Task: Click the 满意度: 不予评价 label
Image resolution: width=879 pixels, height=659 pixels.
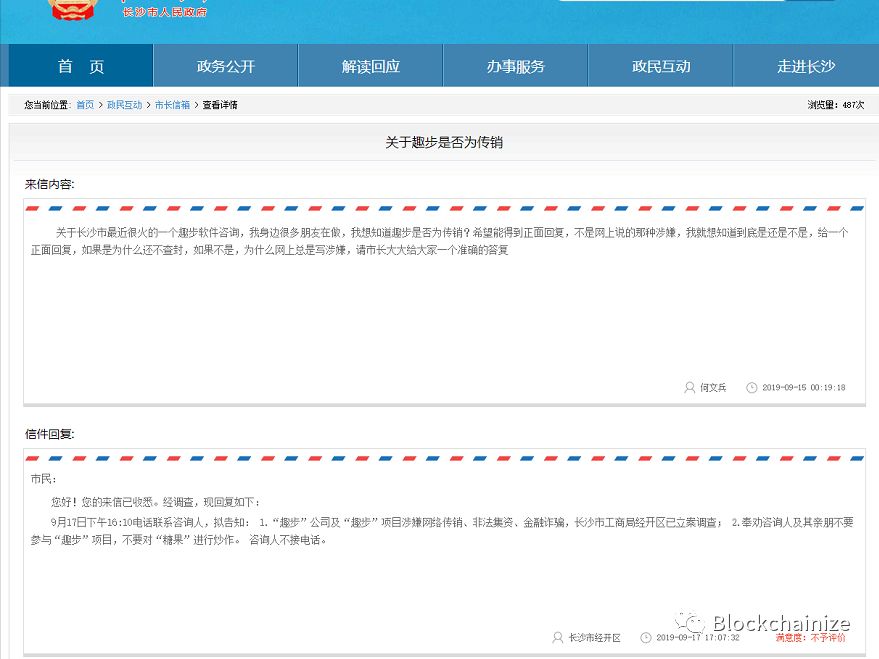Action: [x=811, y=638]
